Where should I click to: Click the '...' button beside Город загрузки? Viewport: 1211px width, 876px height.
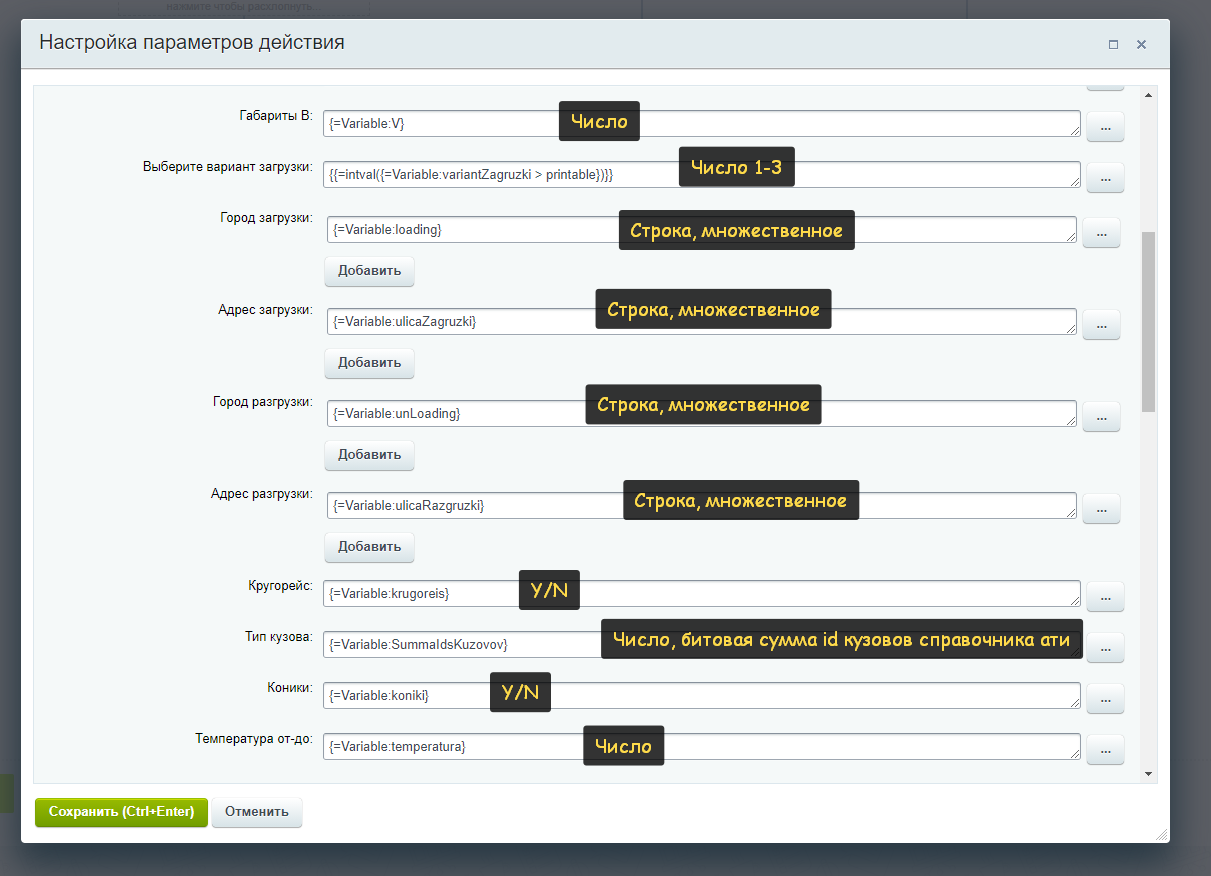click(x=1101, y=233)
